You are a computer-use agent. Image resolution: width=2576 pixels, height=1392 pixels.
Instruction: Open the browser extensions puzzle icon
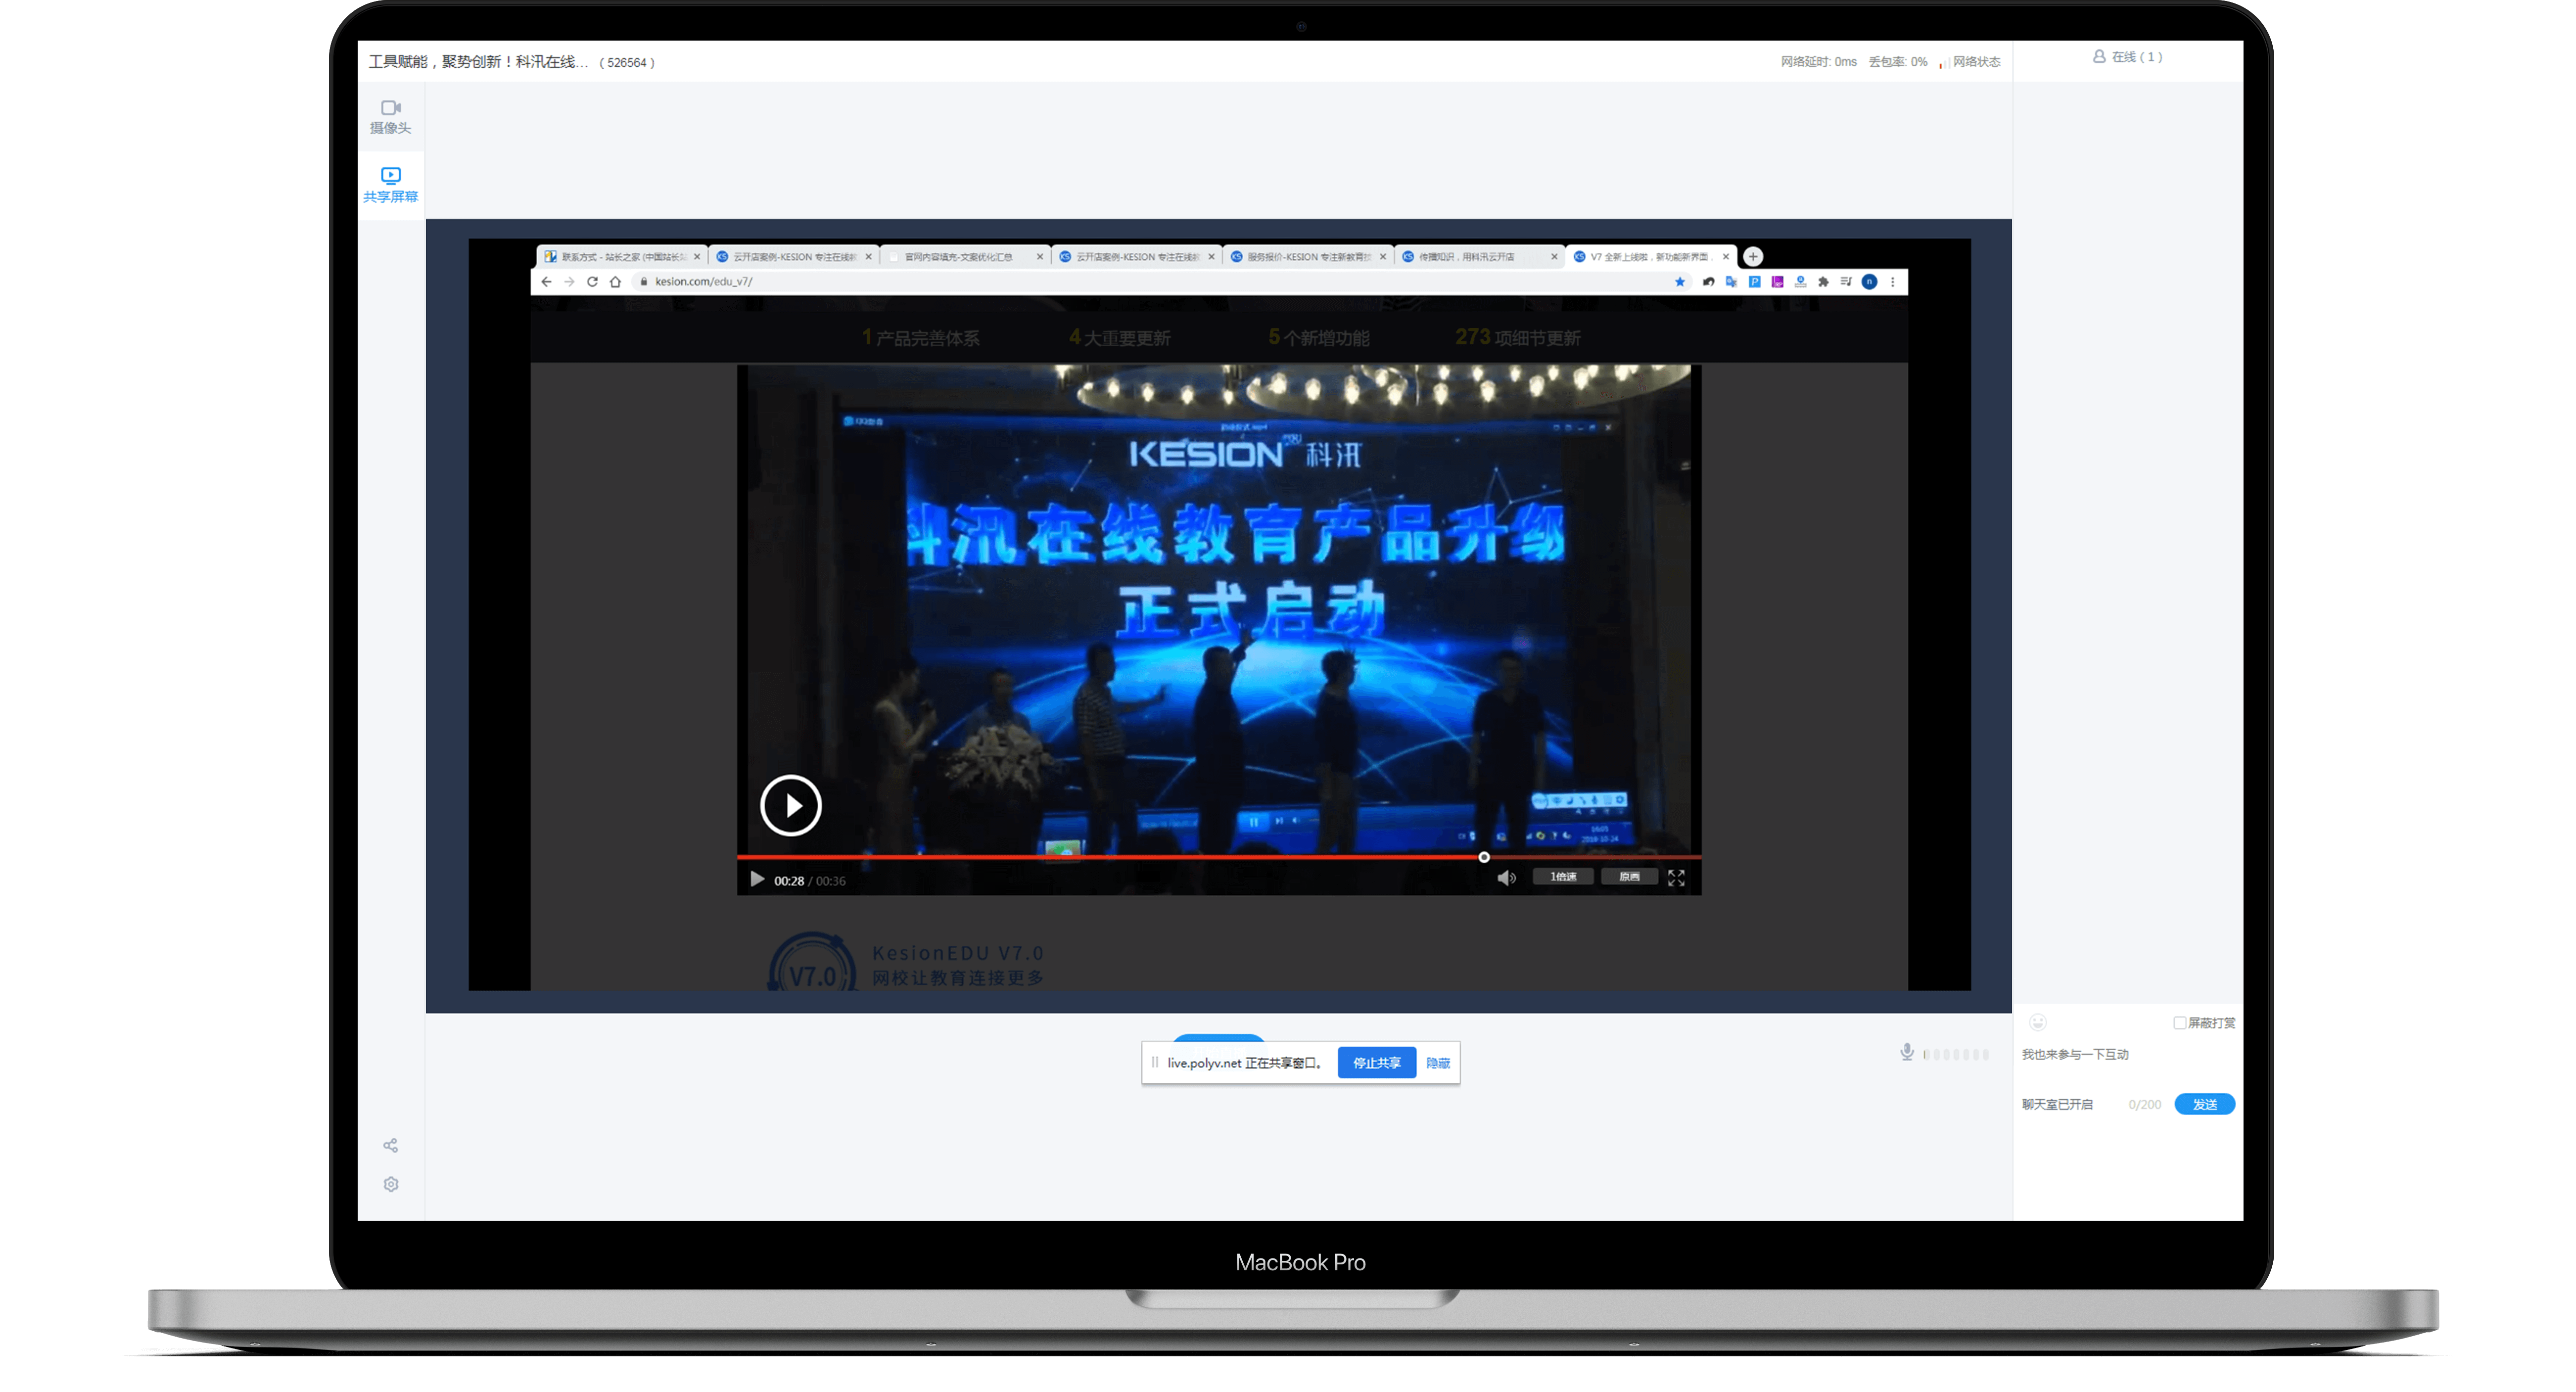tap(1823, 282)
